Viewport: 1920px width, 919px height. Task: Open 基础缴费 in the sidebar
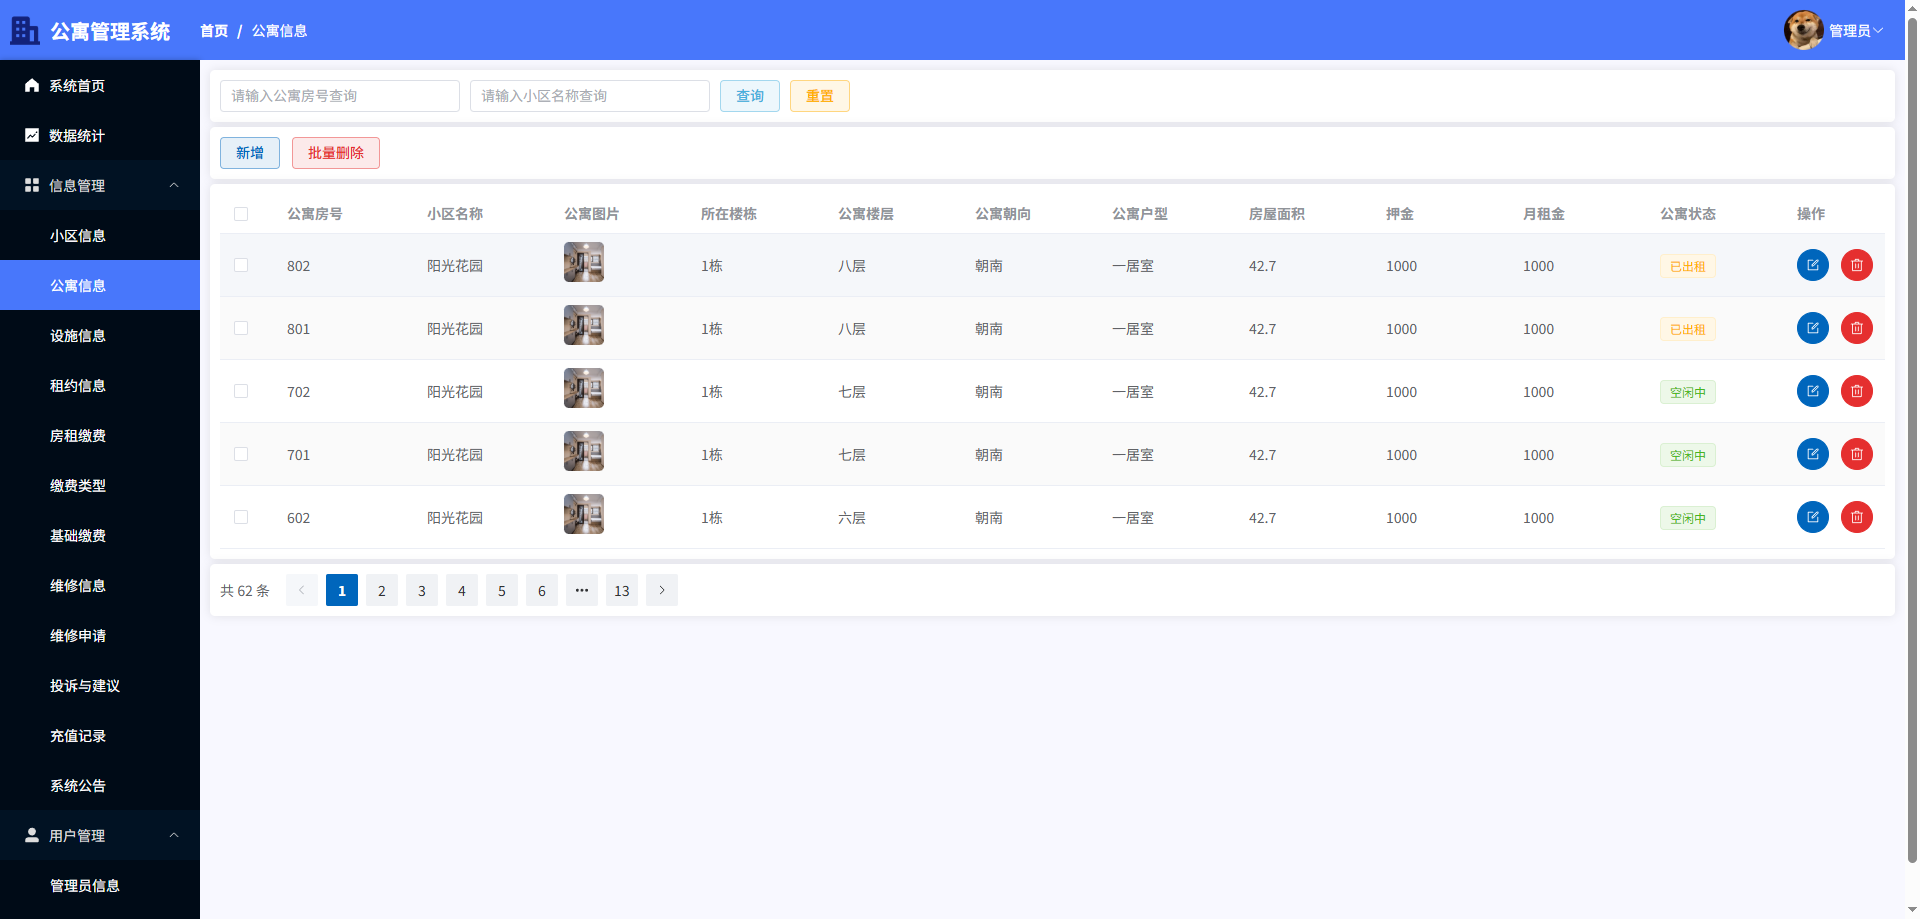coord(100,535)
